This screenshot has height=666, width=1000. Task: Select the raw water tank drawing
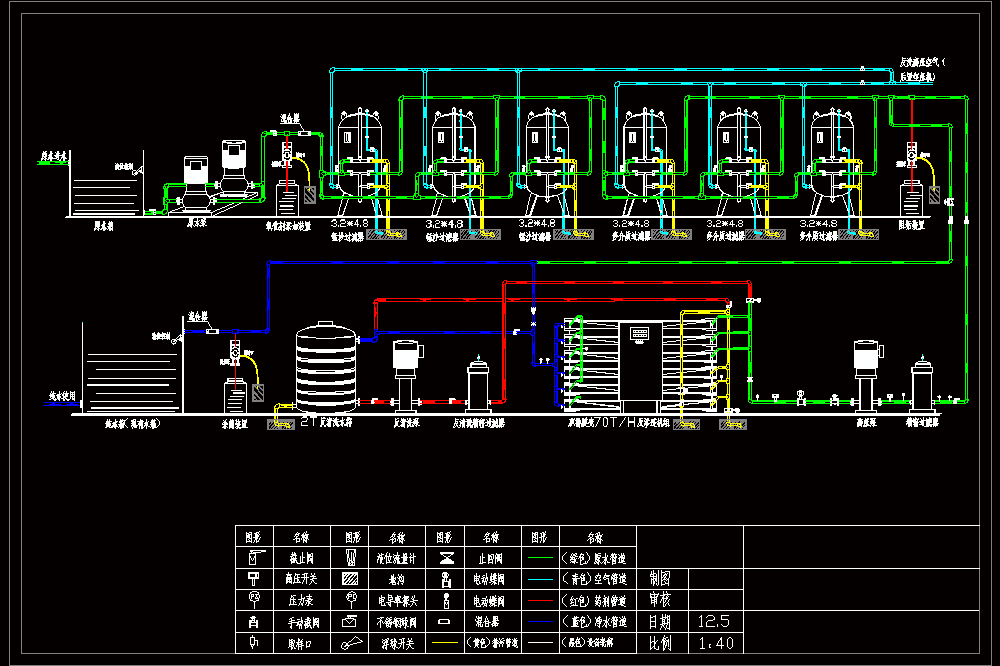pos(105,184)
